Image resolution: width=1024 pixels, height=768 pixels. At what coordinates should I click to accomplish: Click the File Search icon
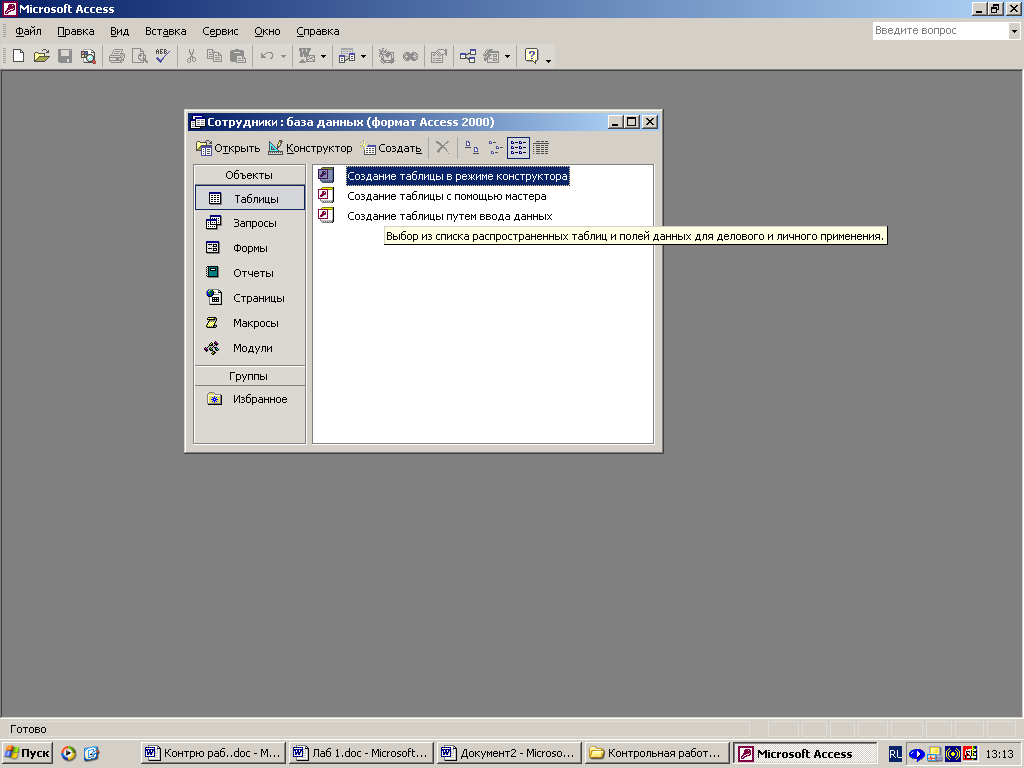(x=88, y=56)
